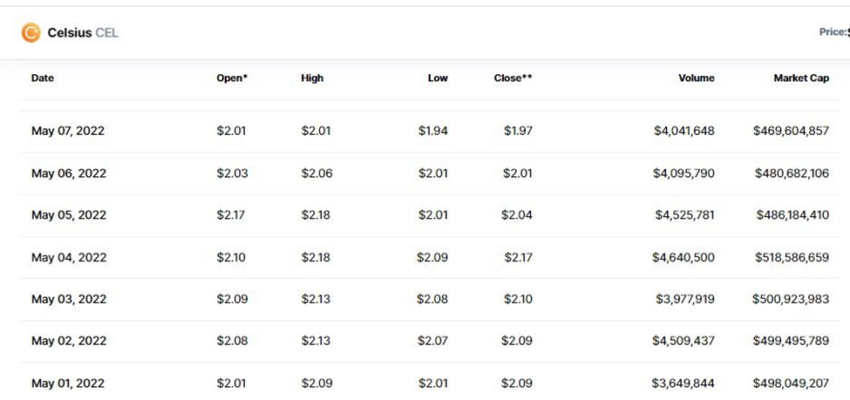Click the Volume column header
This screenshot has width=850, height=400.
(696, 78)
